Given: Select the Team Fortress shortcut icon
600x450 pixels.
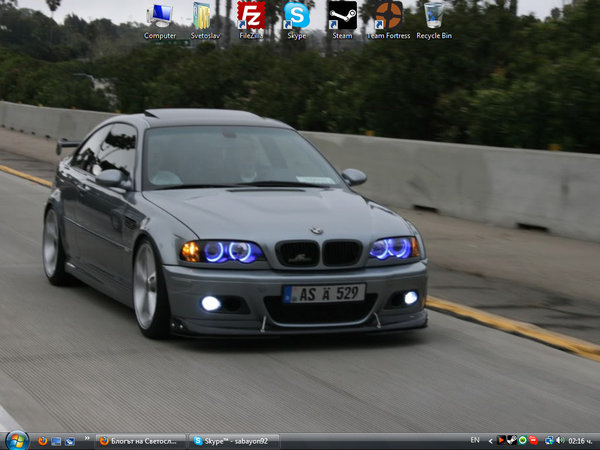Looking at the screenshot, I should click(388, 21).
